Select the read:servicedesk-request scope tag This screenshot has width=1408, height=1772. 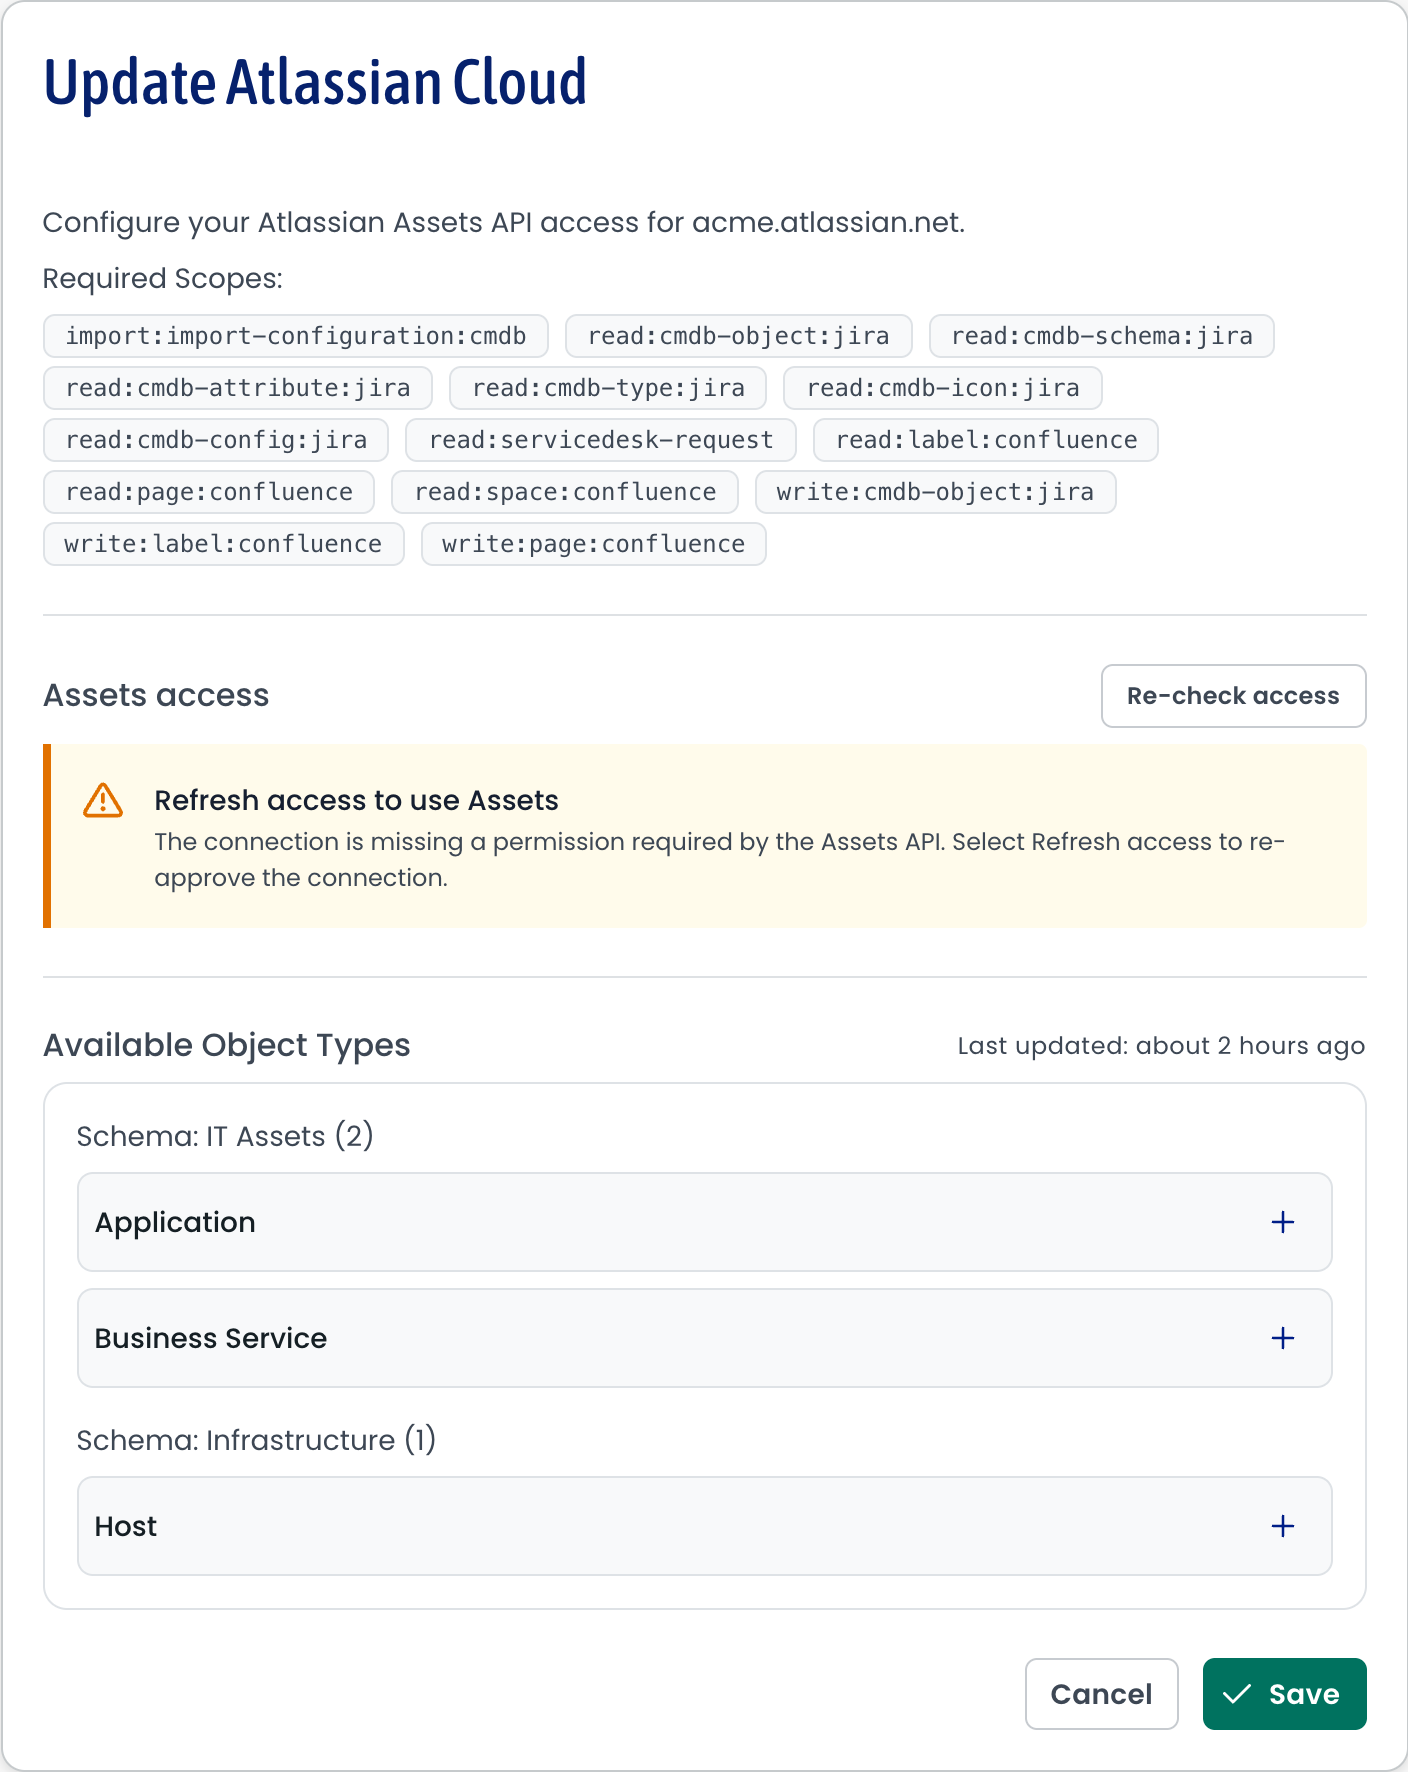[601, 440]
